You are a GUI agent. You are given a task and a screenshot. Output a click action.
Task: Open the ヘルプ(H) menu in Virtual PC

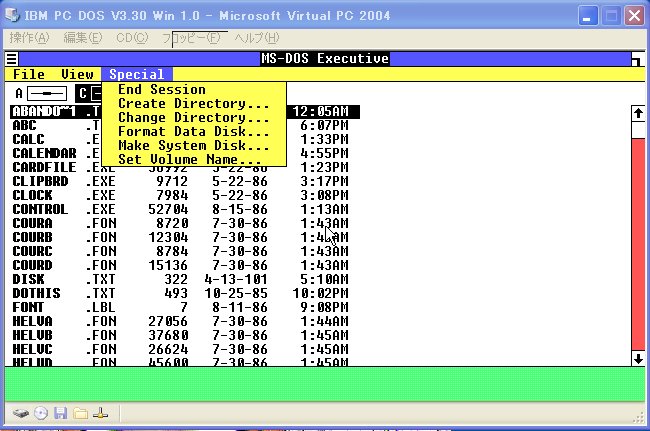point(257,38)
